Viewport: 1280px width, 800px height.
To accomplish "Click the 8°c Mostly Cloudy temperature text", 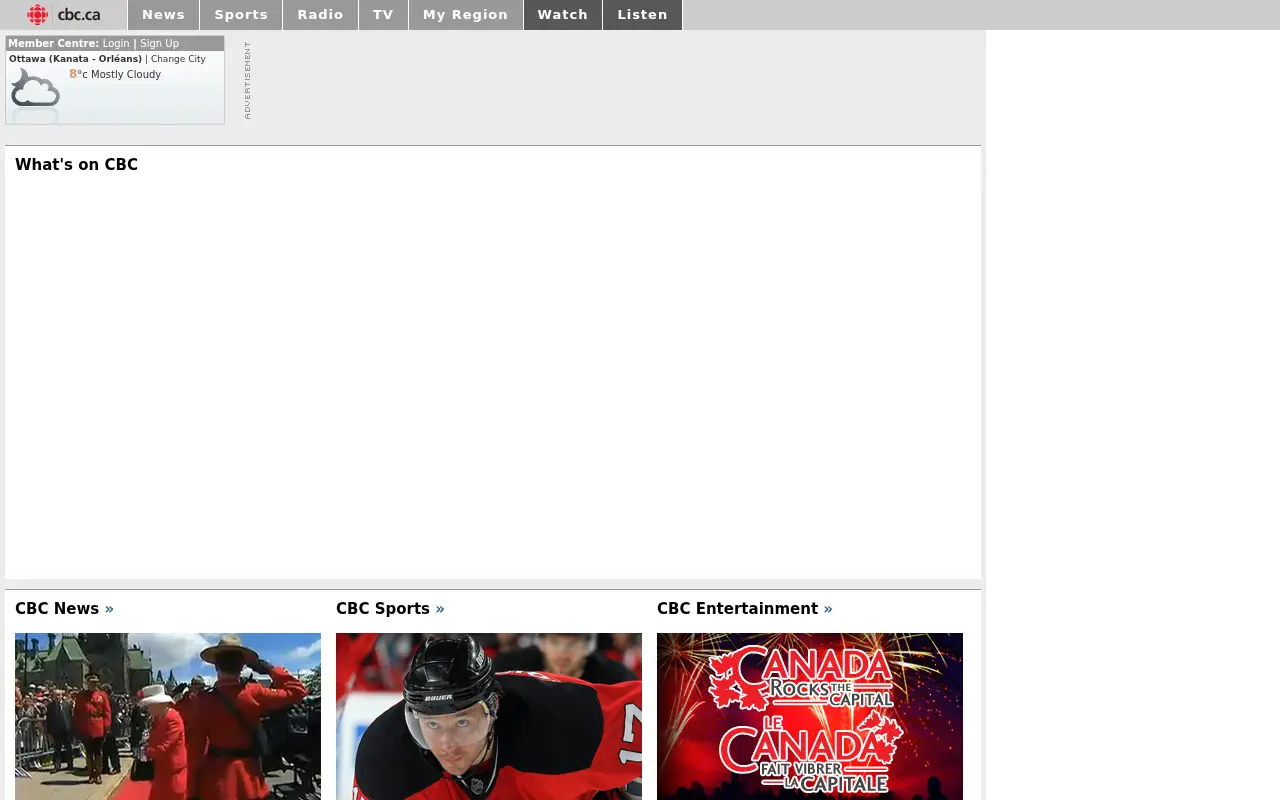I will pos(115,74).
